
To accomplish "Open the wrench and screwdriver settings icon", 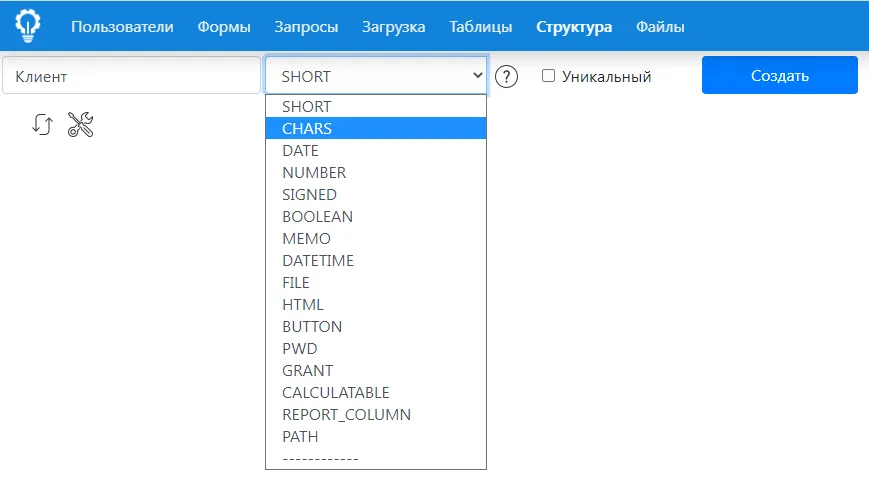I will 80,124.
